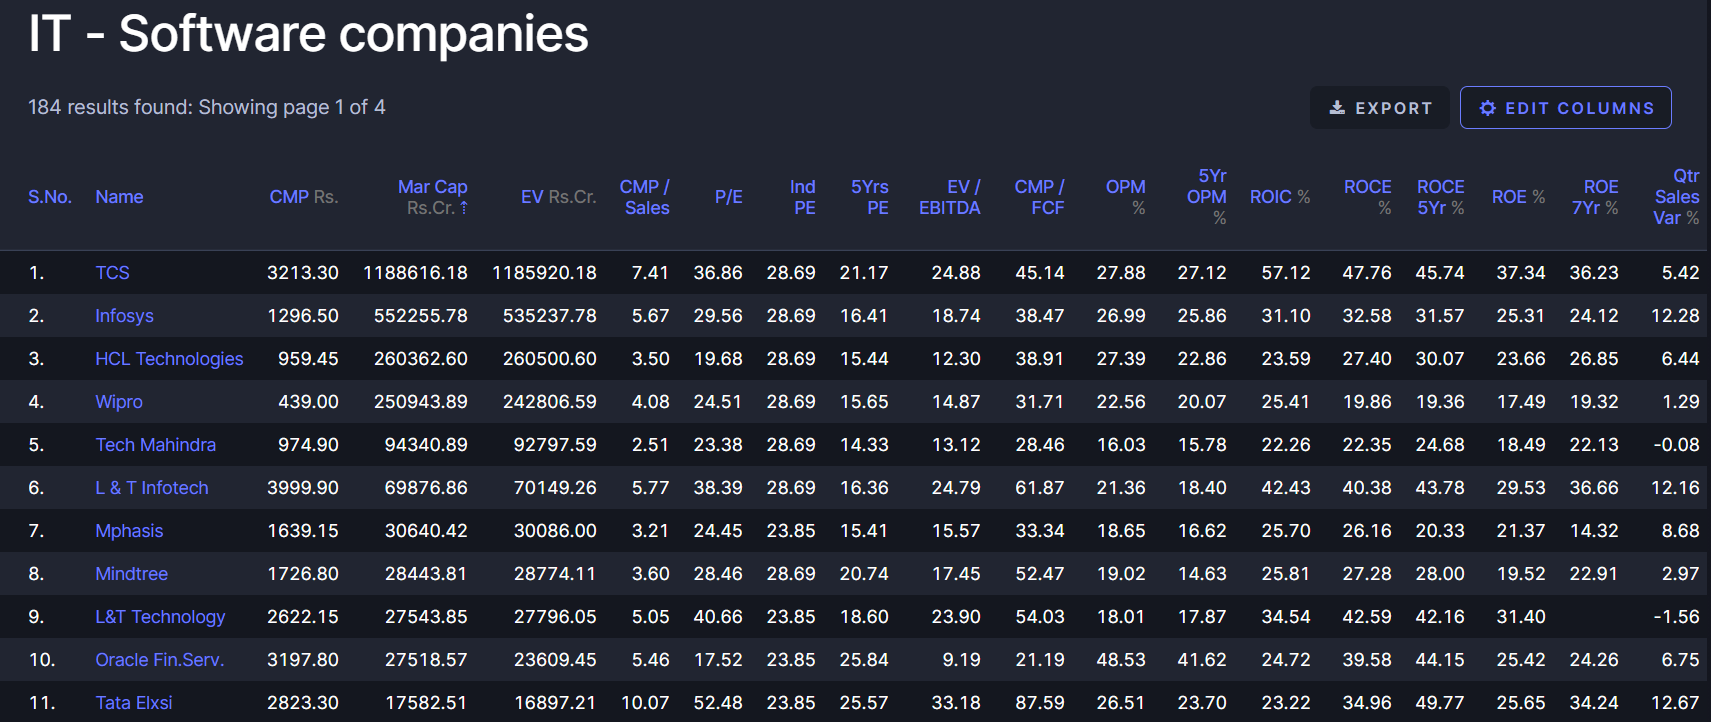Sort by Ind PE column header
The image size is (1711, 722).
803,197
